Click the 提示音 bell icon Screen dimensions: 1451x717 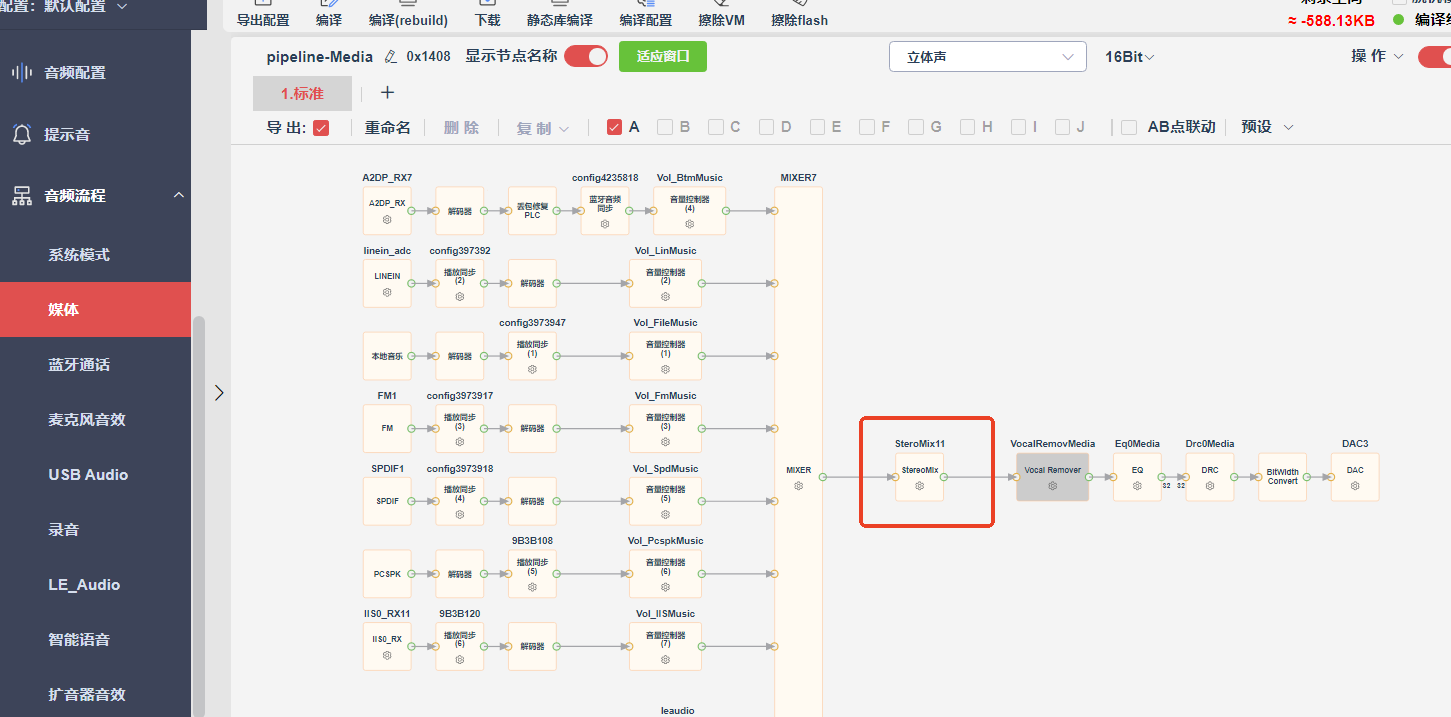click(22, 134)
